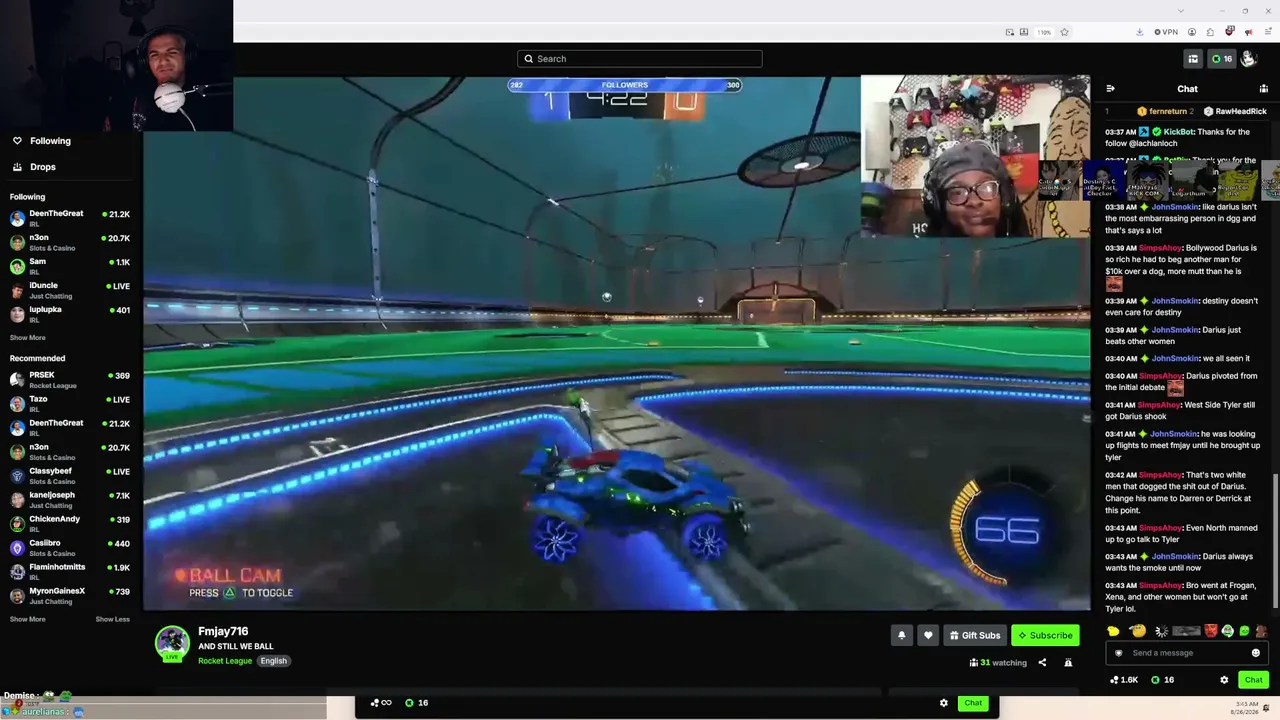Click the green Chat button in lower popup bar
Screen dimensions: 1280x720
coord(973,703)
